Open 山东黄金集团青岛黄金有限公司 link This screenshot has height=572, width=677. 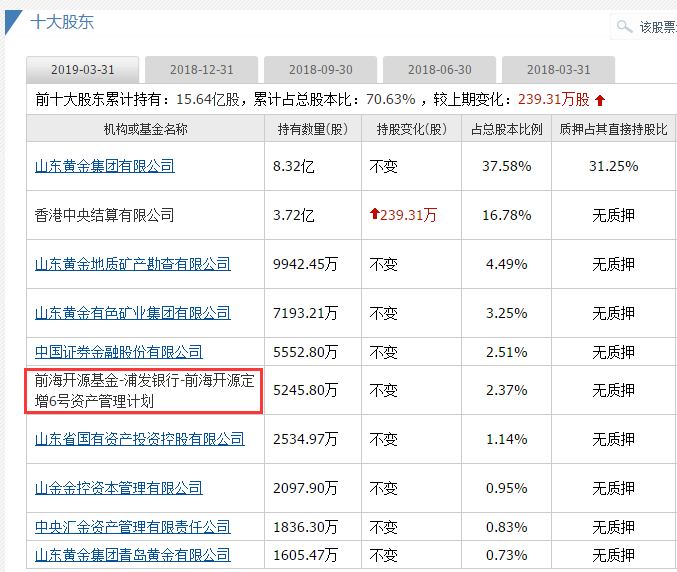(133, 555)
